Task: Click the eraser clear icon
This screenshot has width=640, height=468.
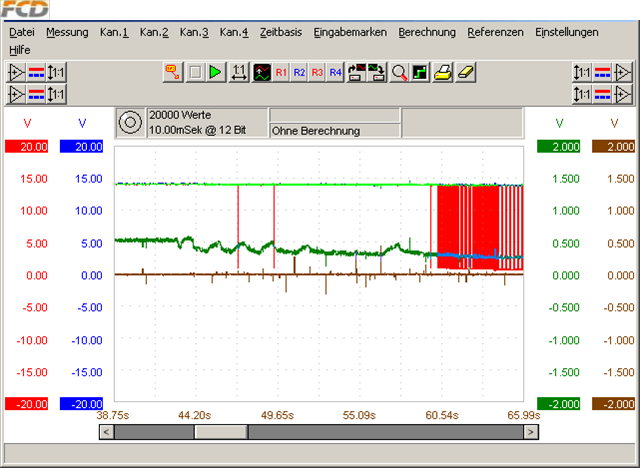Action: (464, 72)
